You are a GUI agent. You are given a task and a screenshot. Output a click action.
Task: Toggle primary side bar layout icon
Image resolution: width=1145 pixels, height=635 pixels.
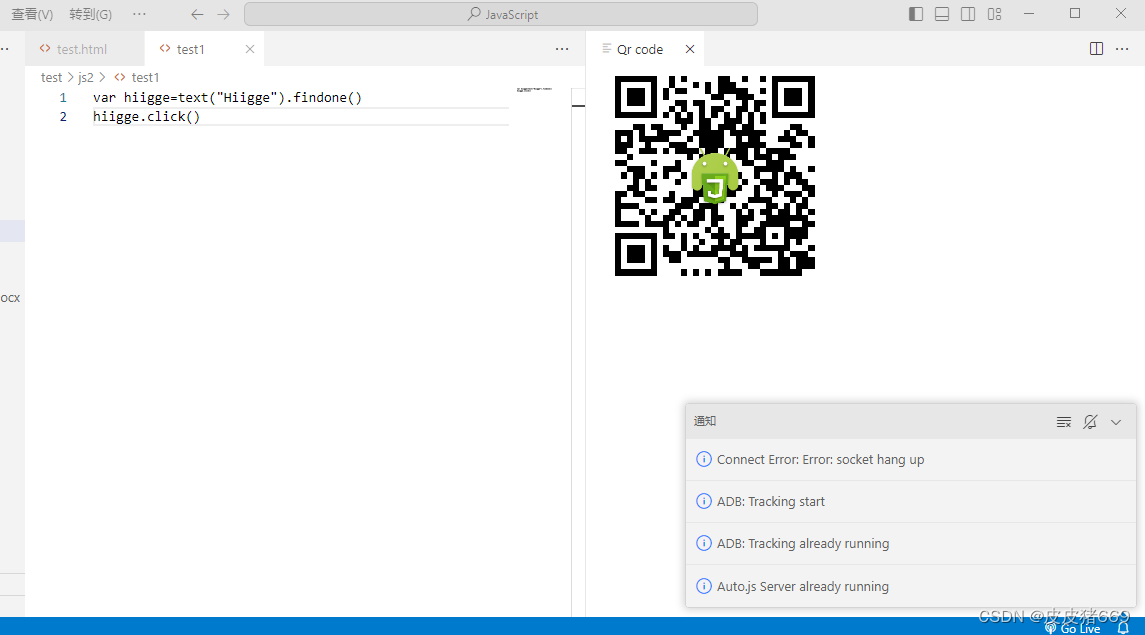916,14
